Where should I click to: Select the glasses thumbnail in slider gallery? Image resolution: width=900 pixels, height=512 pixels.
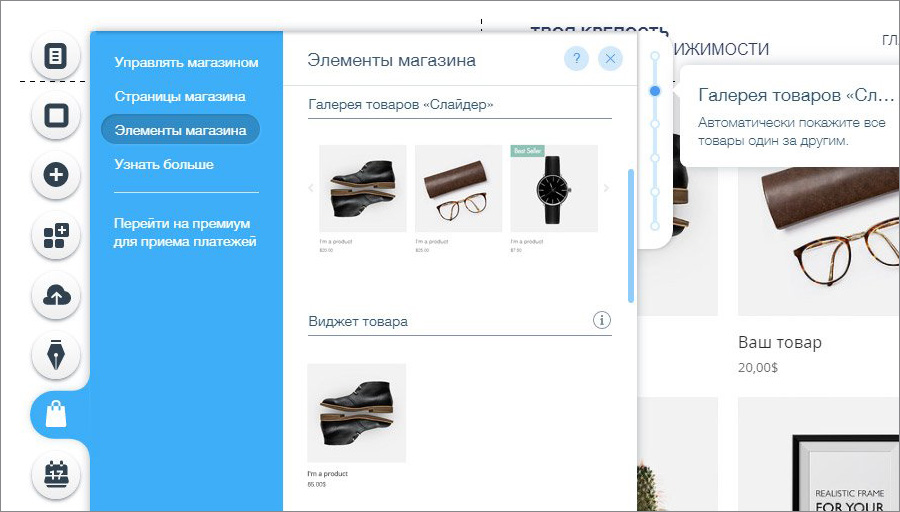(459, 188)
